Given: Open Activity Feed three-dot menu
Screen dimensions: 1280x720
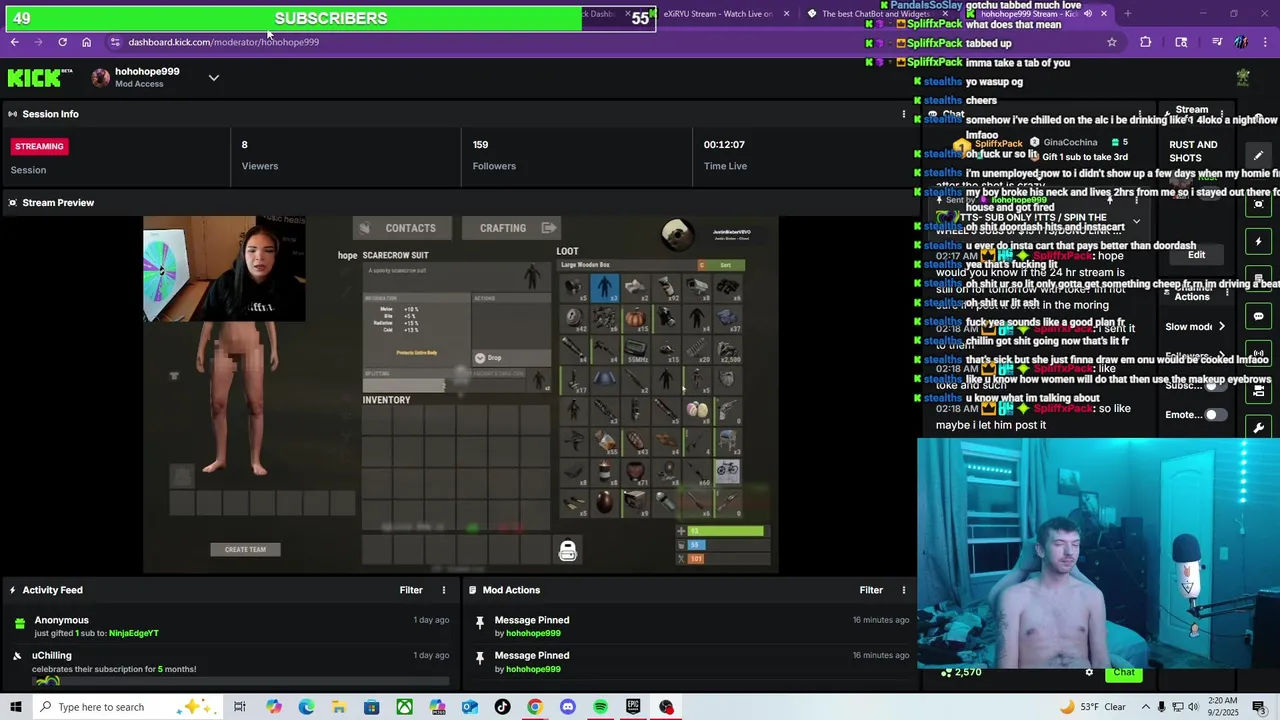Looking at the screenshot, I should tap(443, 590).
